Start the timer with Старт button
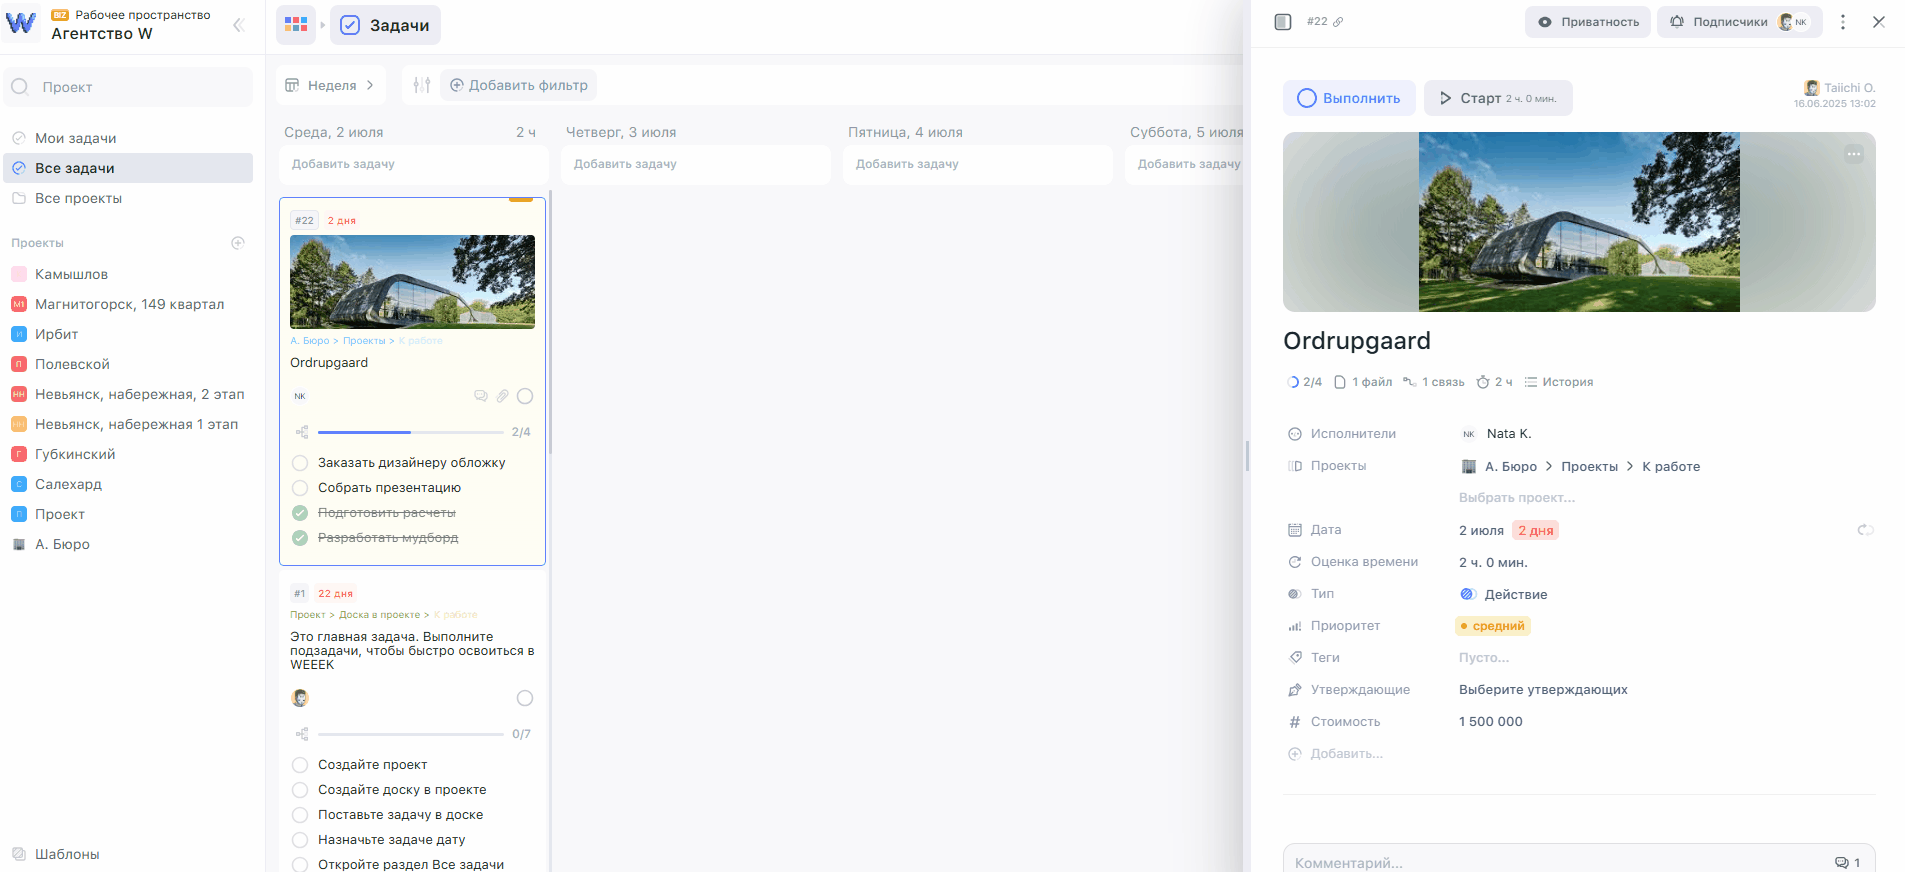The width and height of the screenshot is (1905, 872). pos(1498,98)
